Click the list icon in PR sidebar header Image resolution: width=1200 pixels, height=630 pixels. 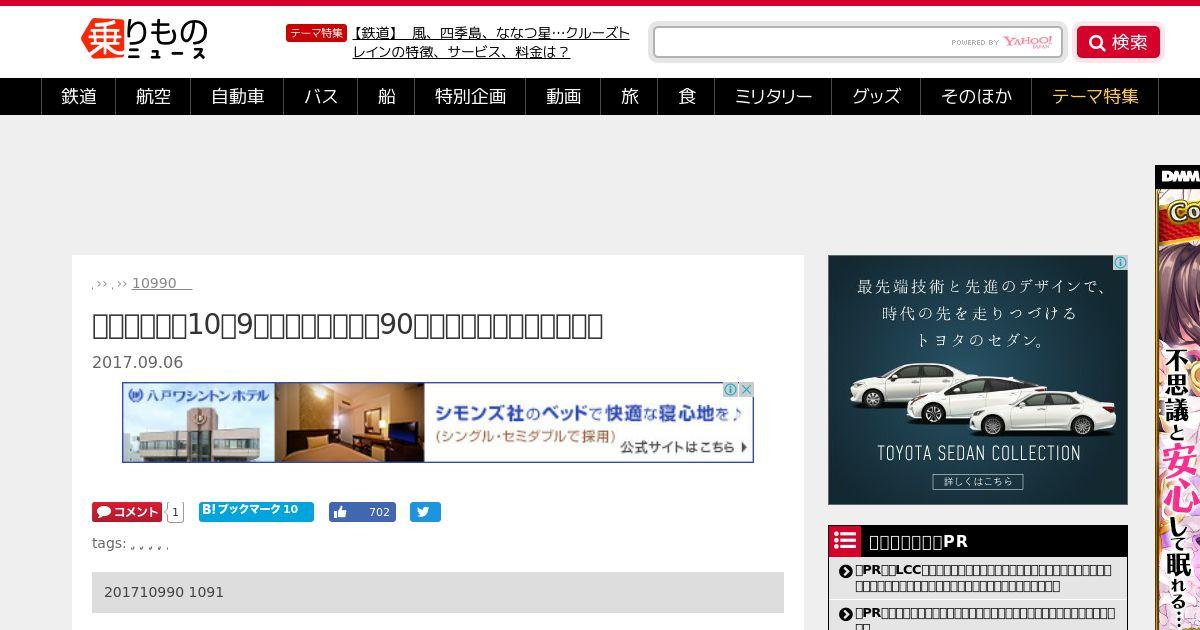(x=845, y=541)
